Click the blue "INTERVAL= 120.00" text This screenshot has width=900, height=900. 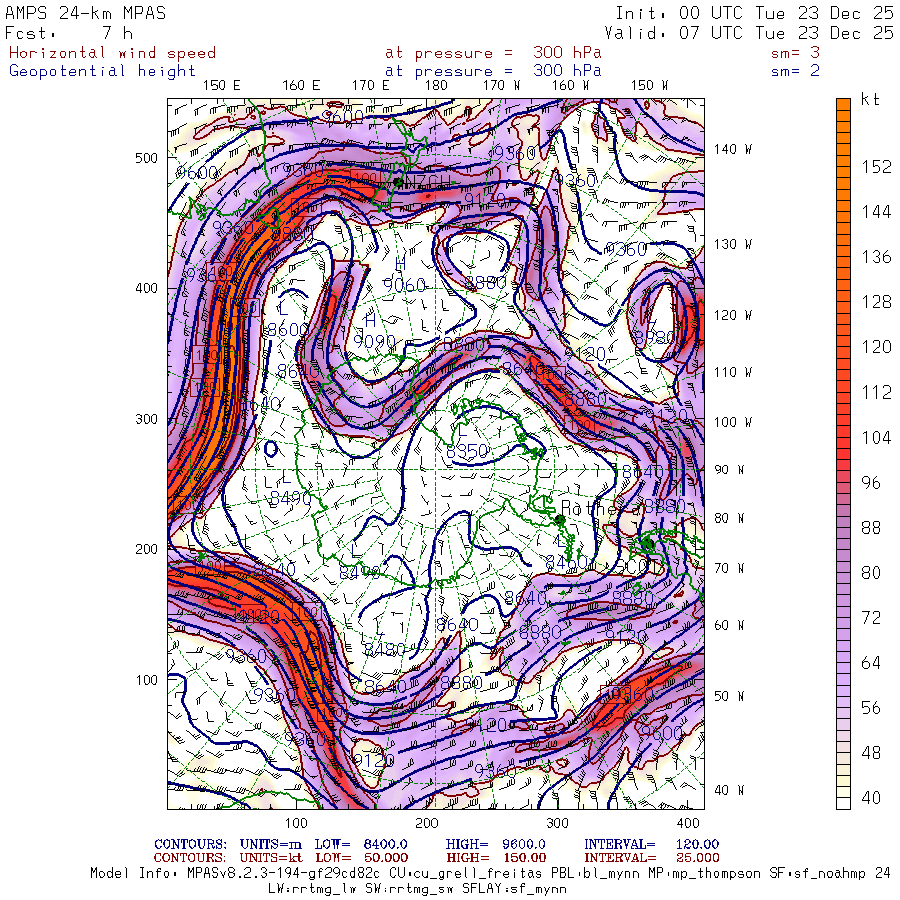(651, 844)
